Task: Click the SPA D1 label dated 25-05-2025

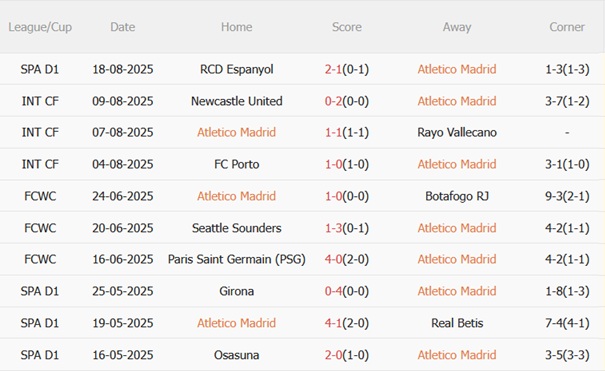Action: point(40,291)
